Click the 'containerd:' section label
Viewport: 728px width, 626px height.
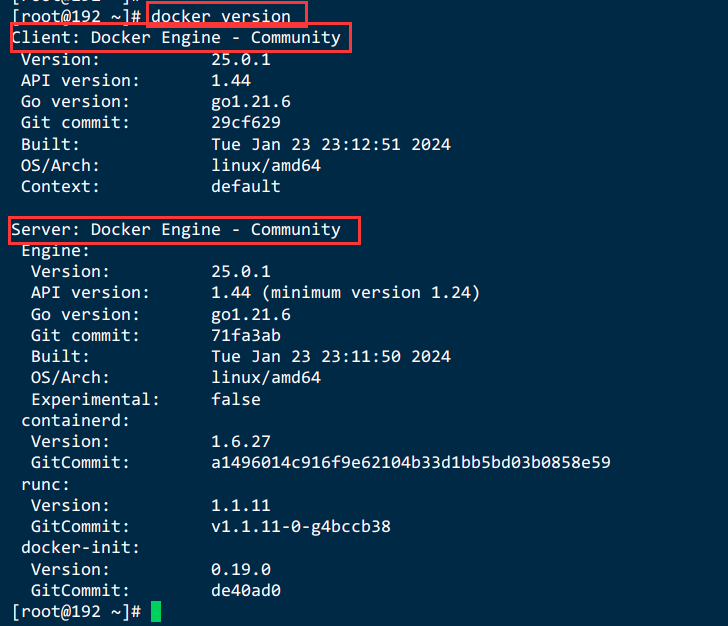[75, 420]
